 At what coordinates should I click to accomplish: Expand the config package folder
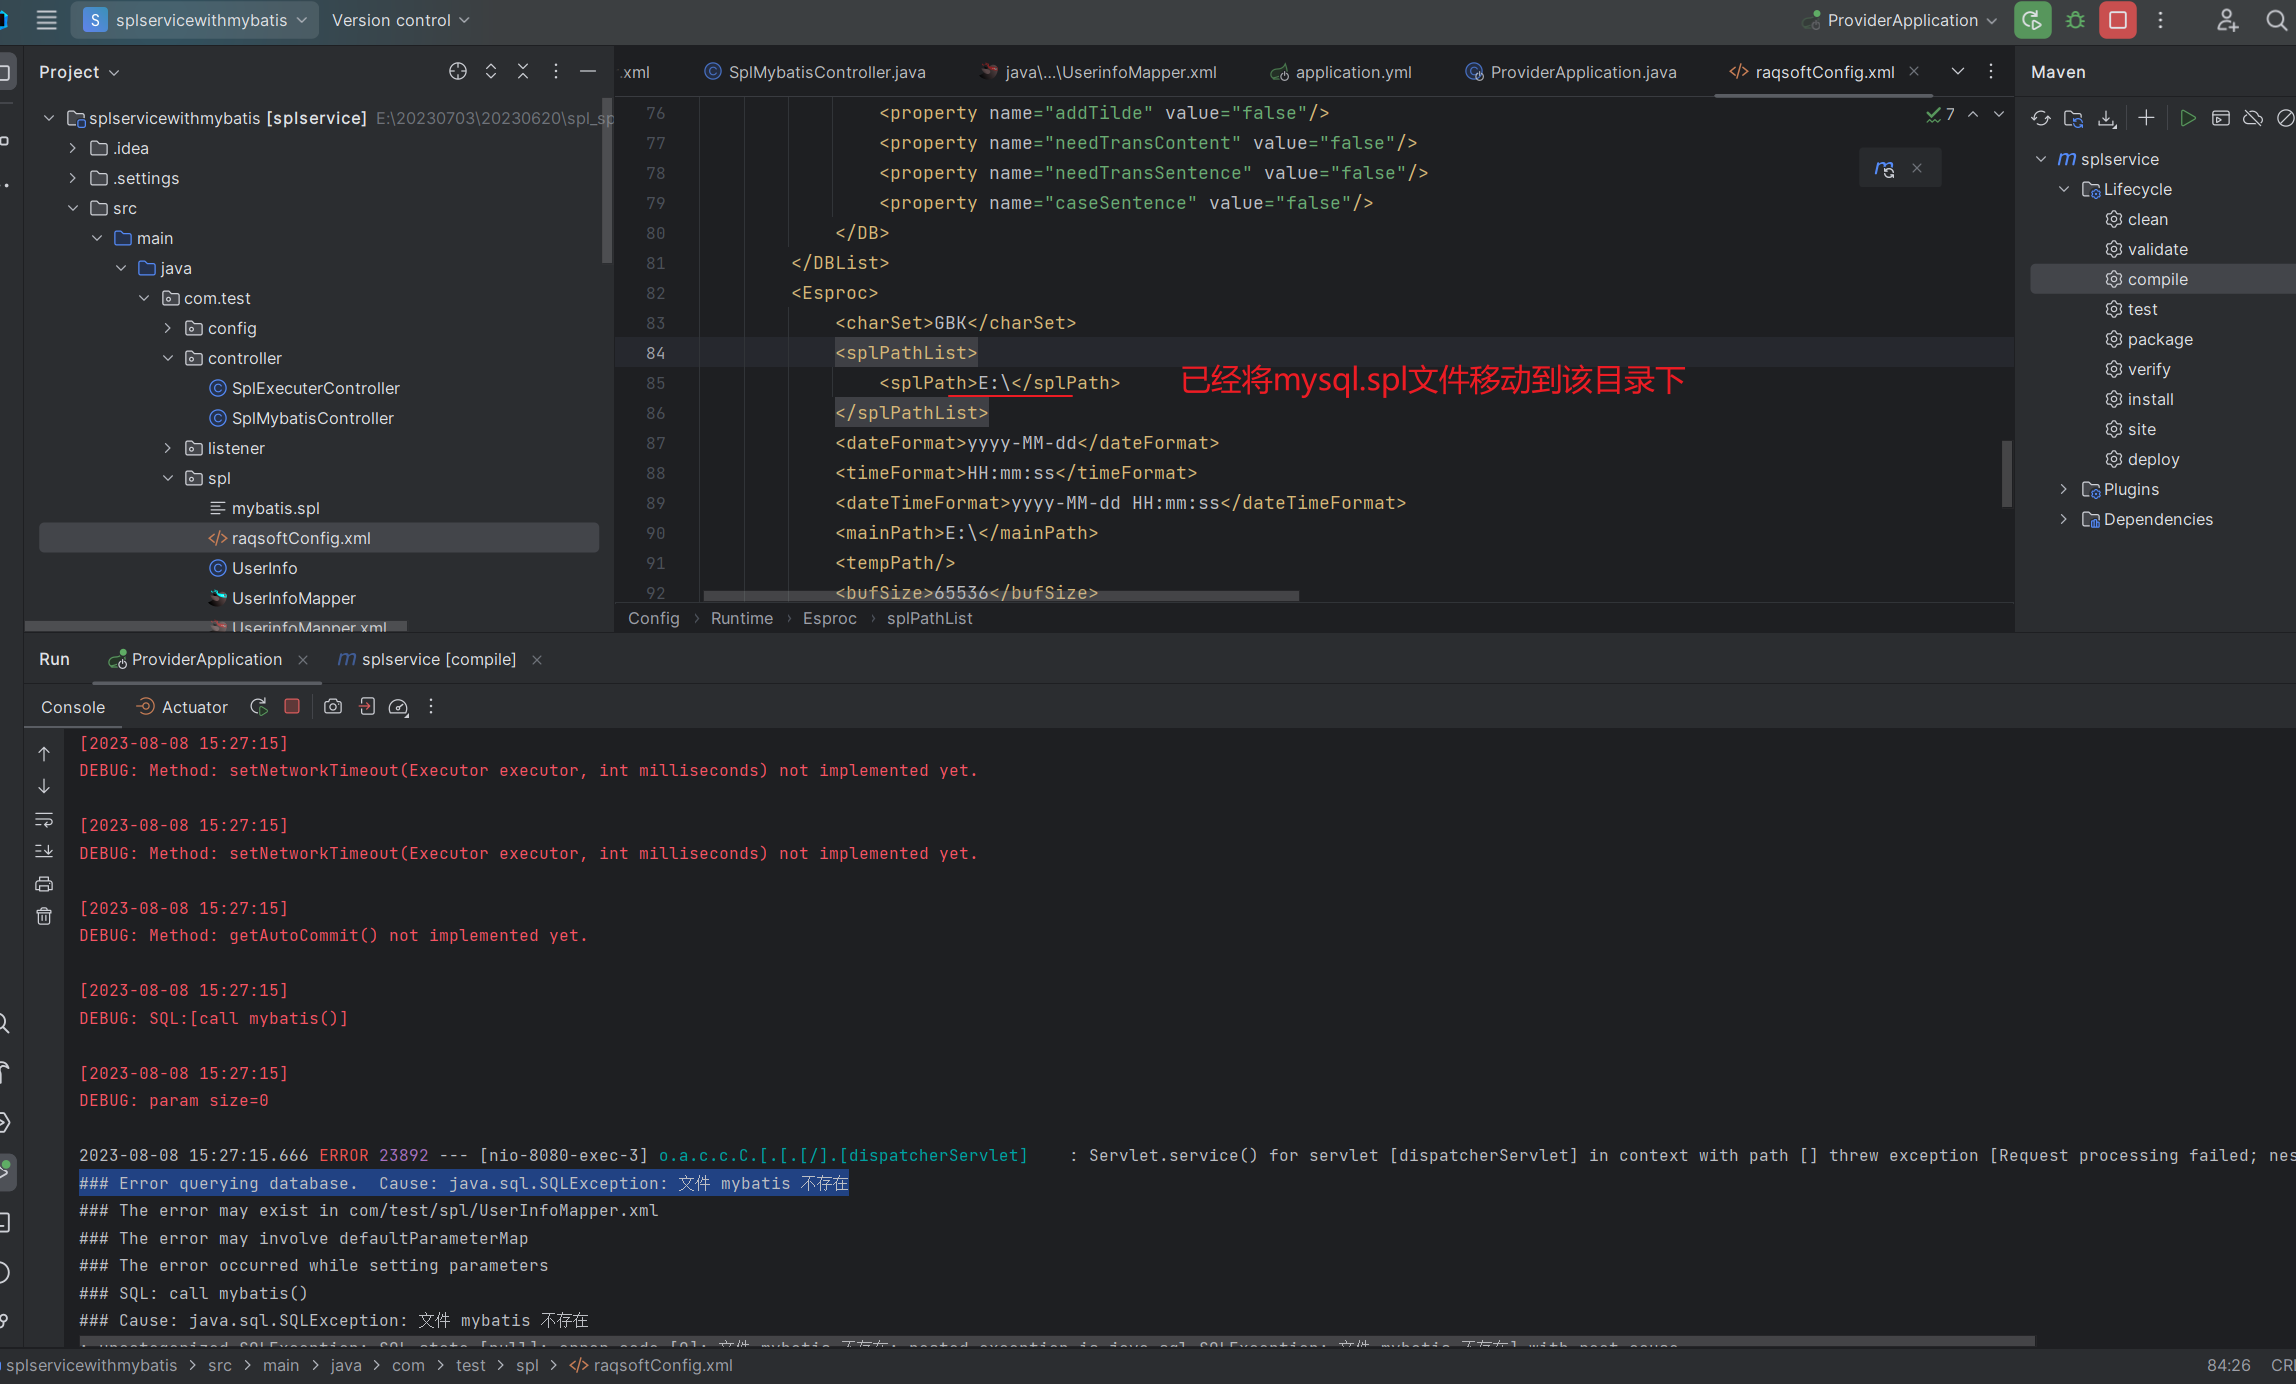point(168,328)
